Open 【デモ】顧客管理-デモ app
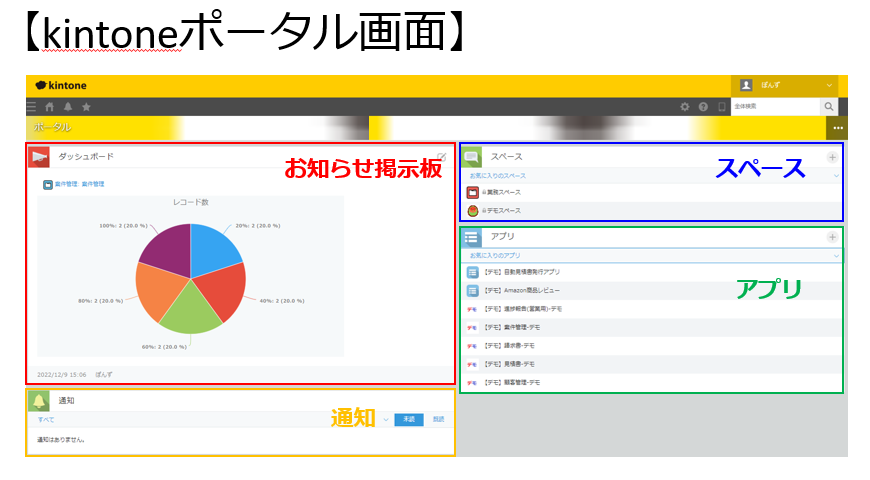 512,382
